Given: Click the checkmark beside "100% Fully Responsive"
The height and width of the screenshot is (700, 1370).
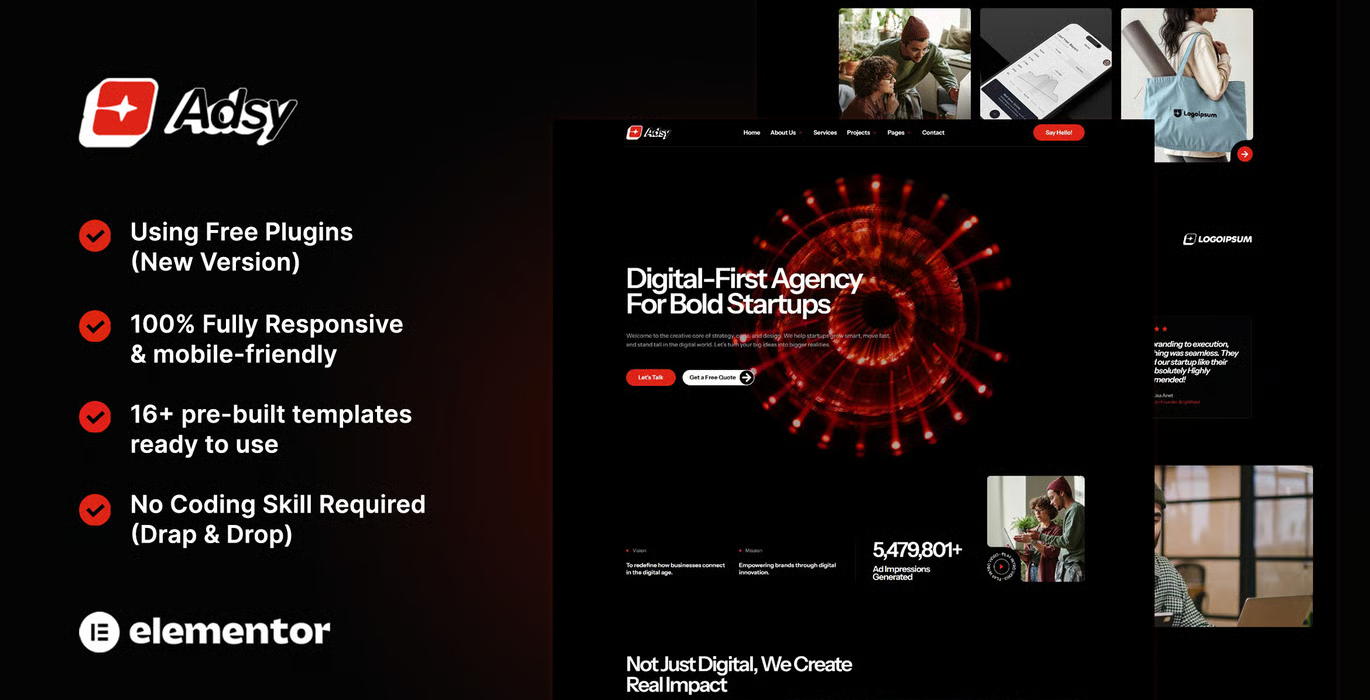Looking at the screenshot, I should [x=94, y=327].
